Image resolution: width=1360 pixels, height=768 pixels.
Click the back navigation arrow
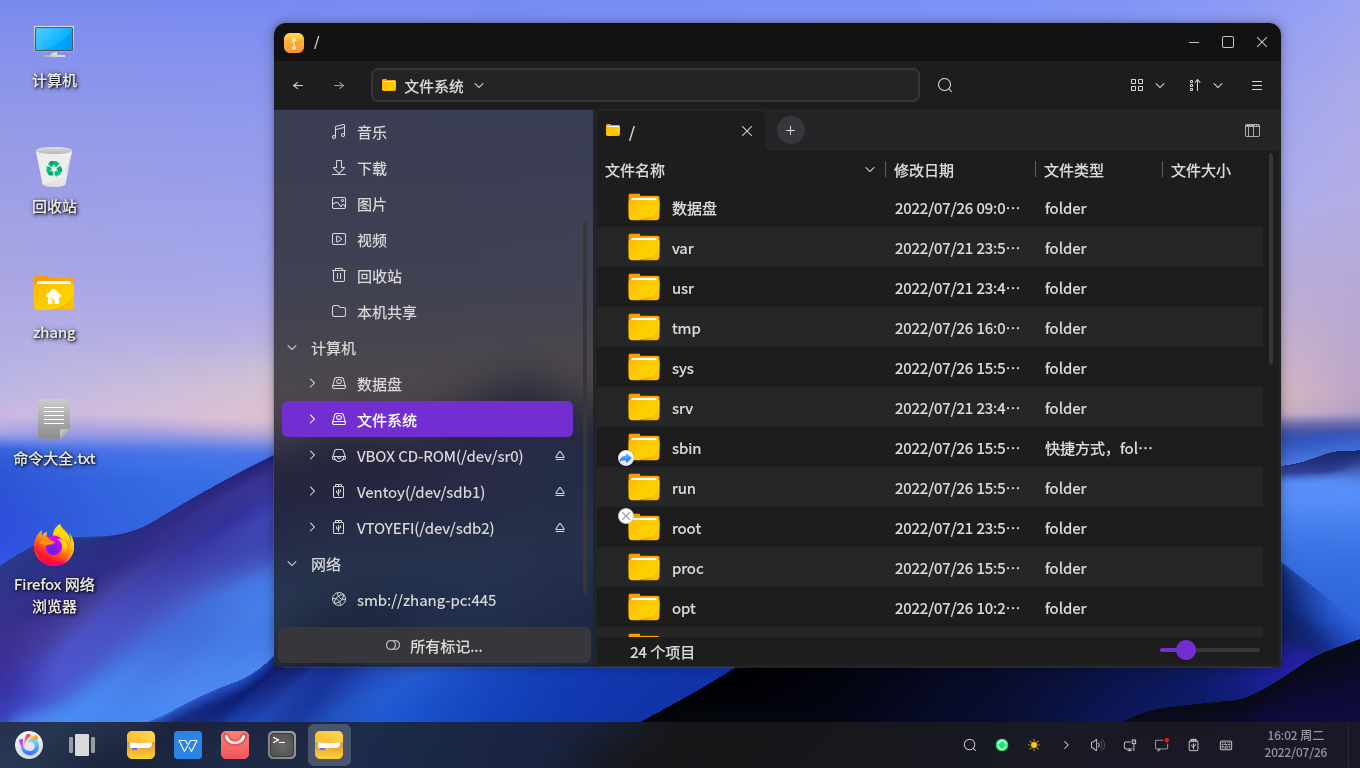(297, 85)
